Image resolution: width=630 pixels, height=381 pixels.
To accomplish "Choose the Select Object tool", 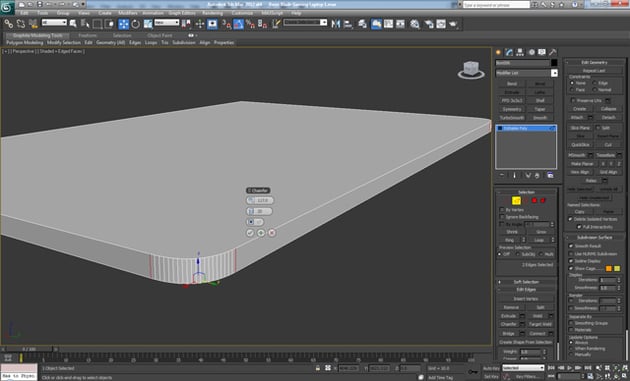I will pos(73,24).
